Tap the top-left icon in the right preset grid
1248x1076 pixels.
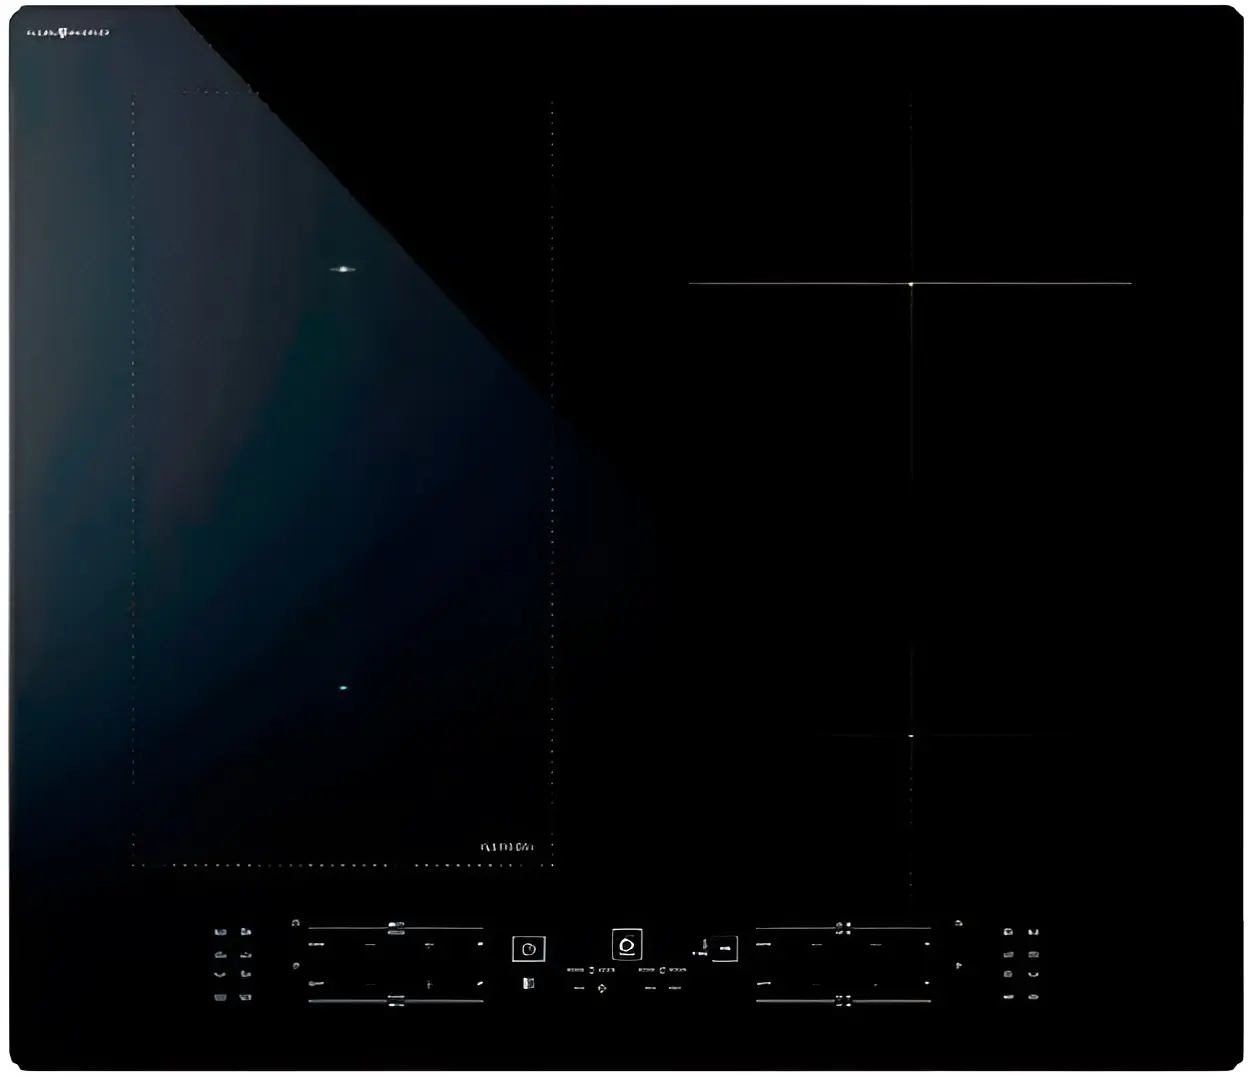(x=1008, y=932)
